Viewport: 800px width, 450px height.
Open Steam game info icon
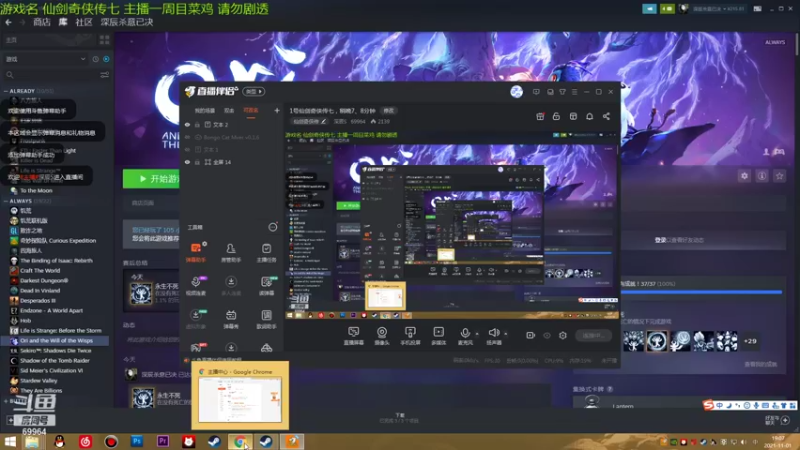click(762, 176)
